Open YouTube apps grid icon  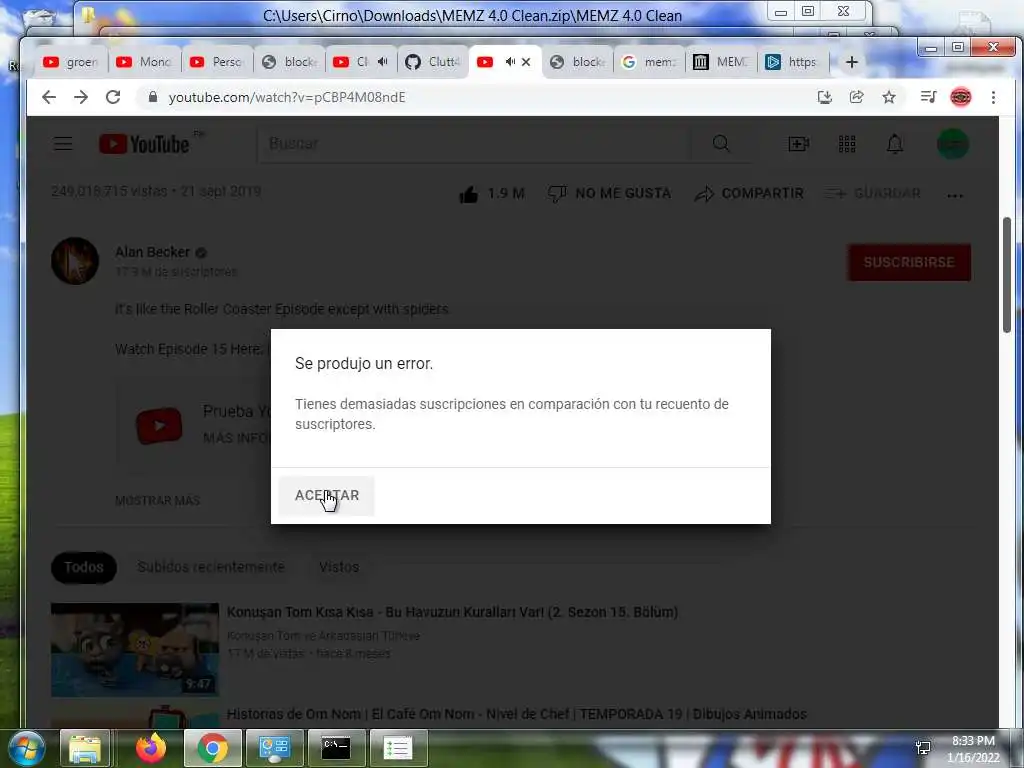click(x=847, y=144)
